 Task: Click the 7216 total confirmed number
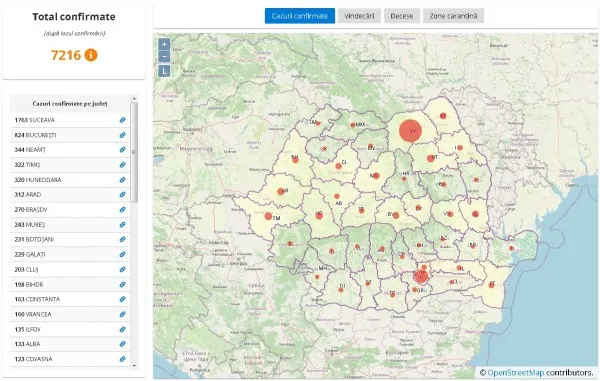[66, 55]
